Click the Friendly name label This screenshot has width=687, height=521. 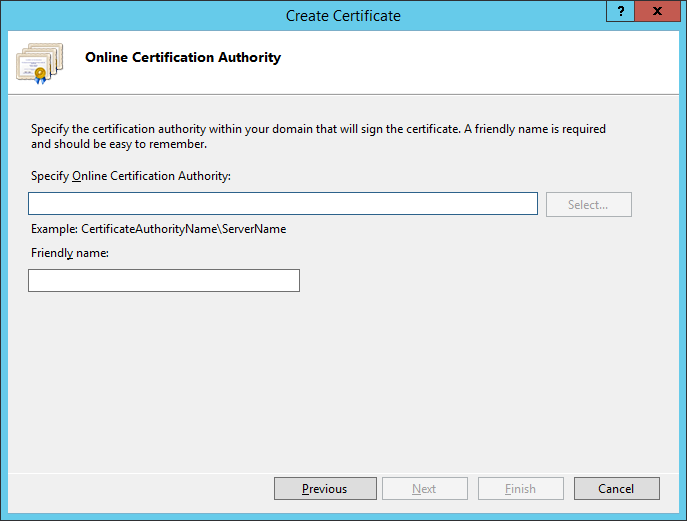(70, 254)
